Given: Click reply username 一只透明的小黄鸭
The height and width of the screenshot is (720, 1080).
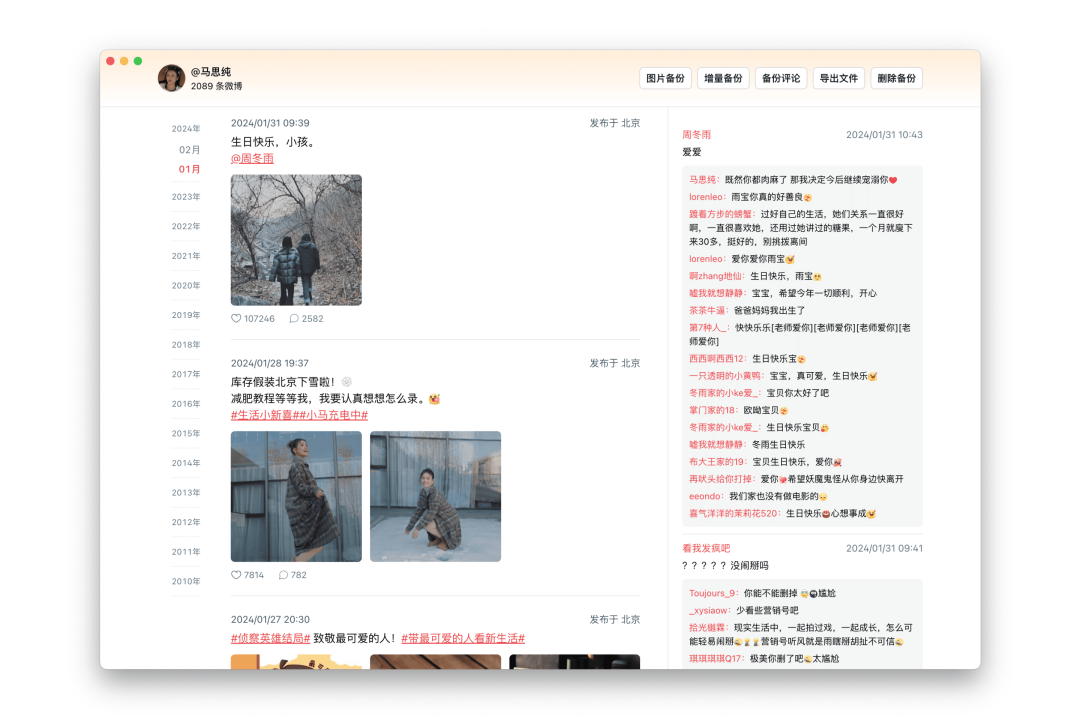Looking at the screenshot, I should pyautogui.click(x=725, y=376).
